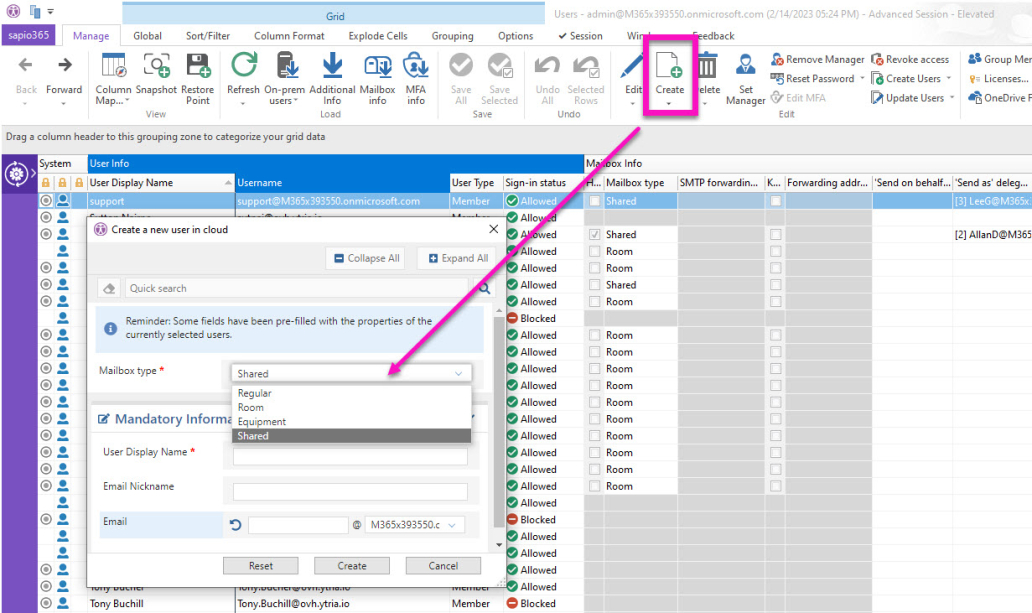Viewport: 1032px width, 613px height.
Task: Switch to the Global tab
Action: coord(147,36)
